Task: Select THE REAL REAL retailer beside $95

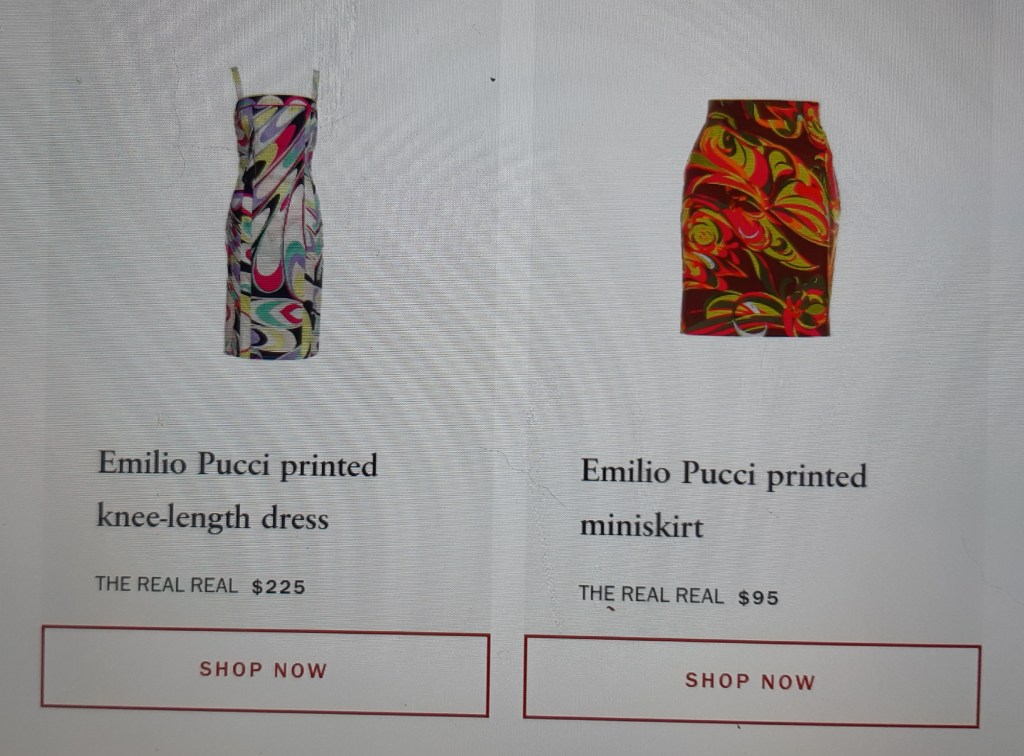Action: click(651, 595)
